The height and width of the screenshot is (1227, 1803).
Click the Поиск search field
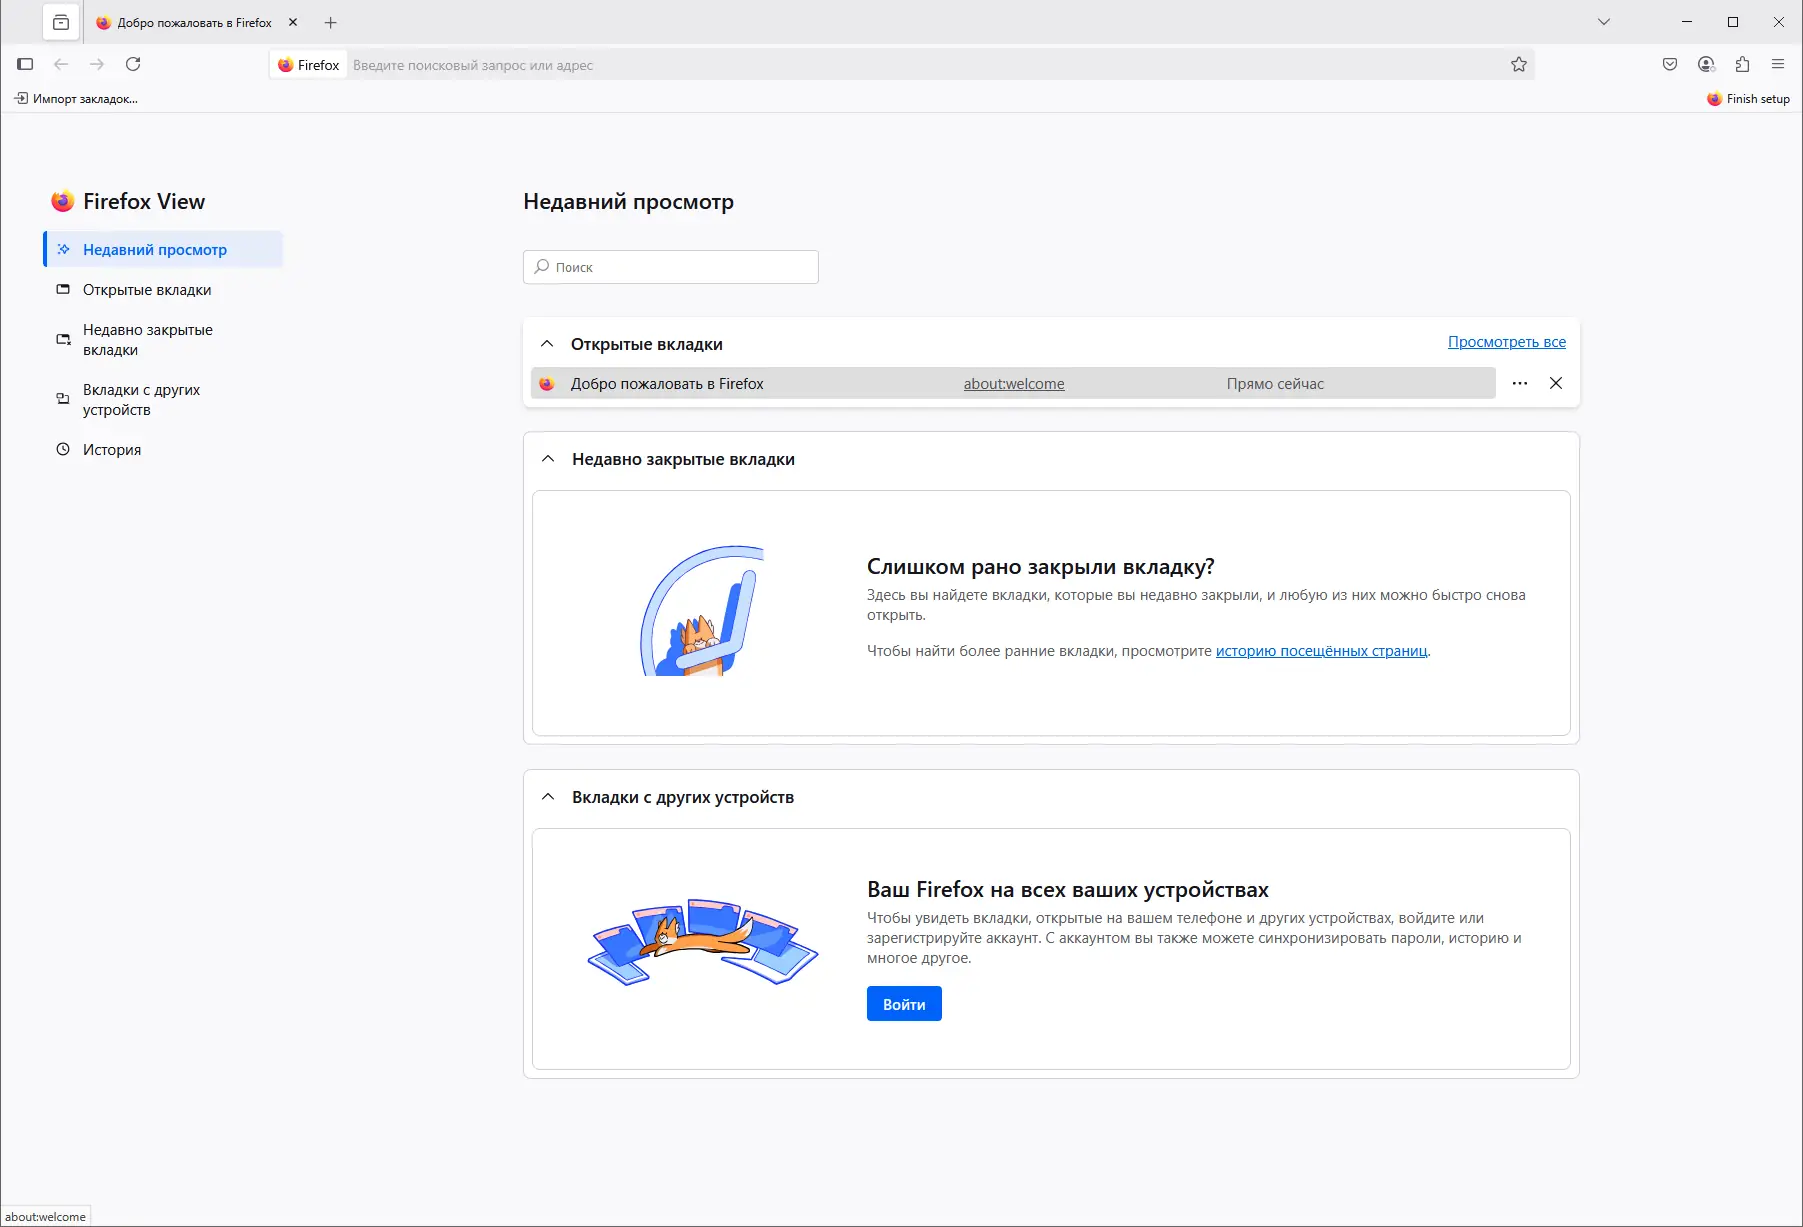670,267
